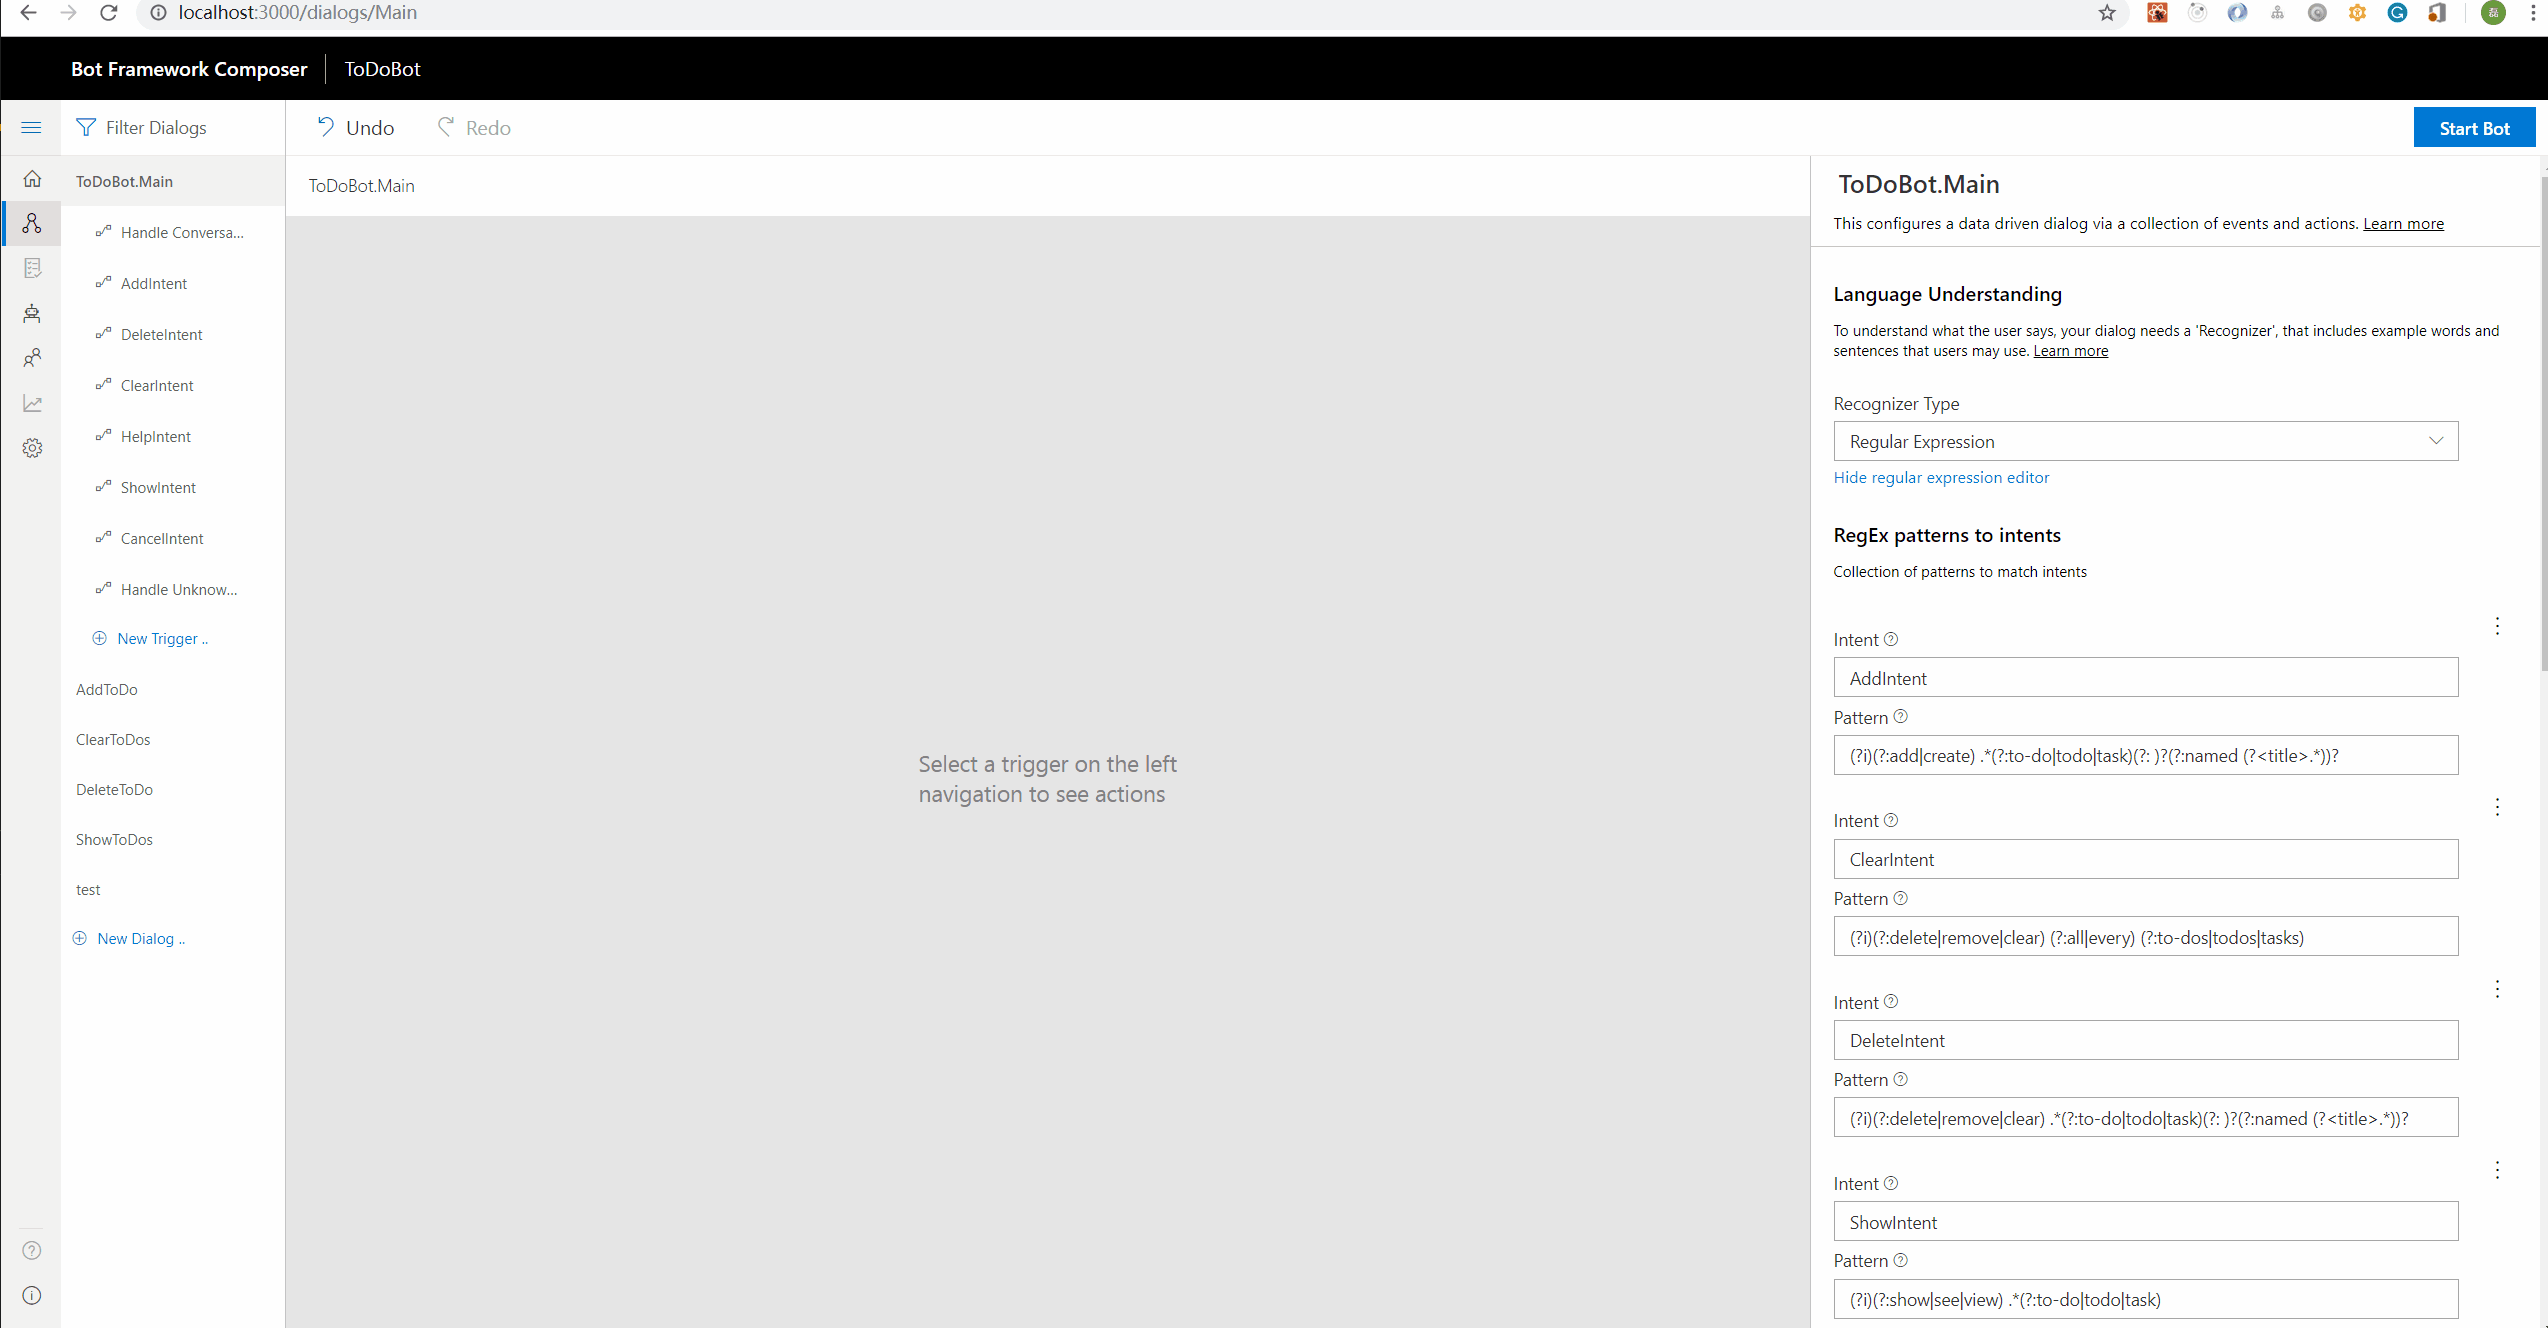
Task: Open the Home icon in left navigation
Action: [32, 178]
